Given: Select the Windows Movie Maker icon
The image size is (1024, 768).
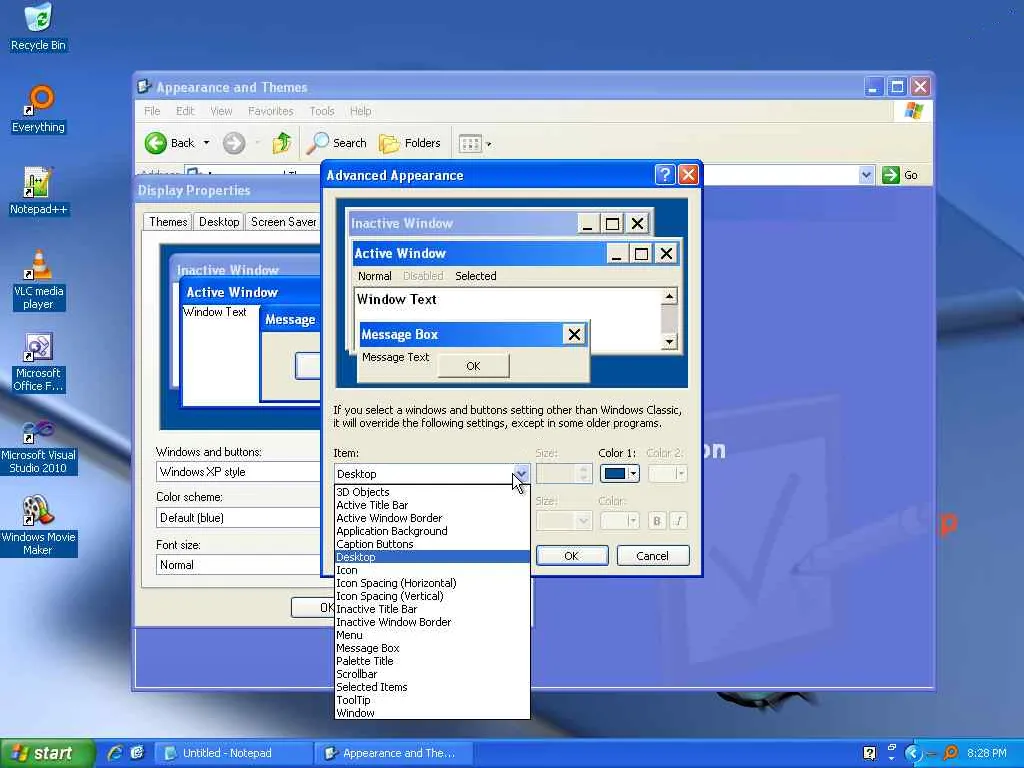Looking at the screenshot, I should [x=38, y=526].
